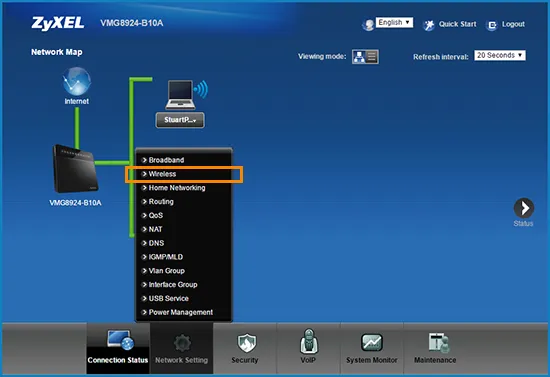Viewport: 550px width, 377px height.
Task: Select the Security tab label
Action: coord(245,360)
